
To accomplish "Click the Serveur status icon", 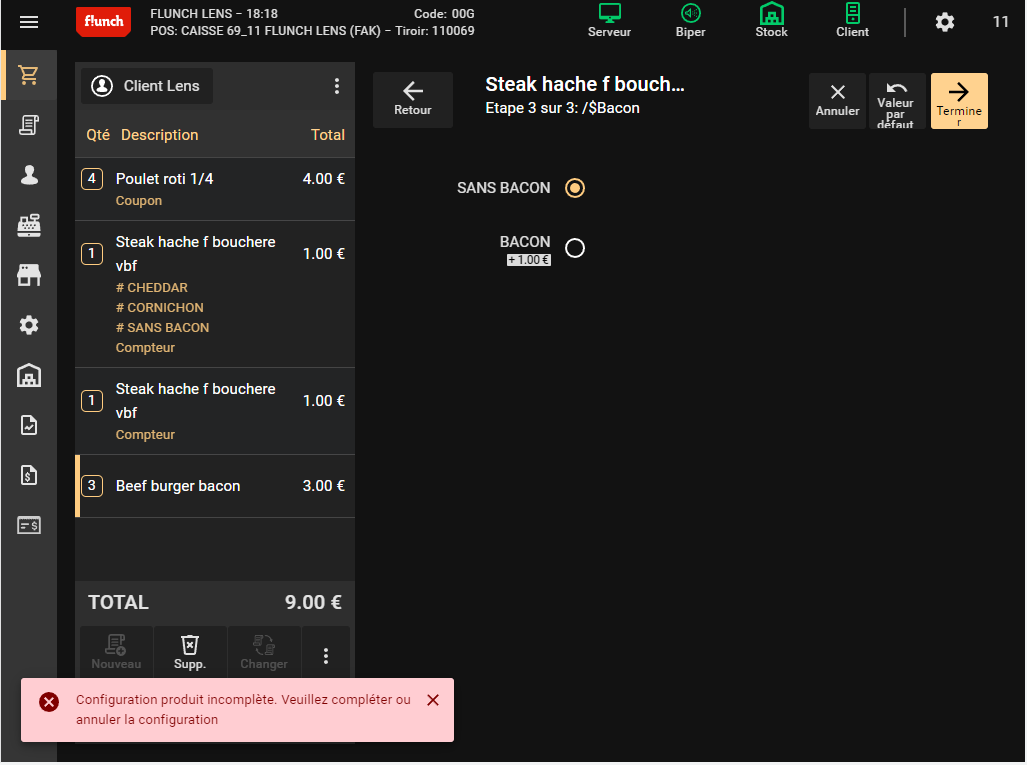I will click(609, 20).
